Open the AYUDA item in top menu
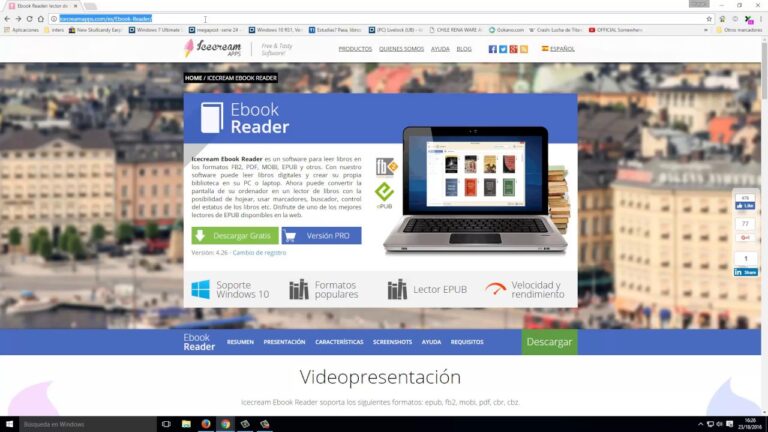Viewport: 768px width, 432px height. click(440, 49)
